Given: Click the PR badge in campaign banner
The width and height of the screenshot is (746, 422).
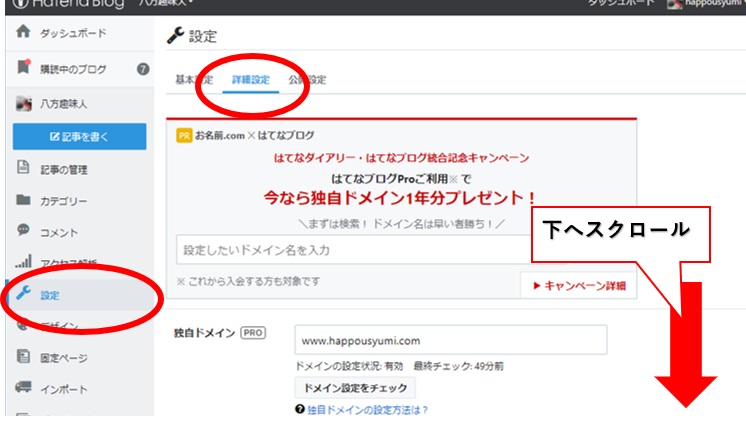Looking at the screenshot, I should click(x=184, y=135).
